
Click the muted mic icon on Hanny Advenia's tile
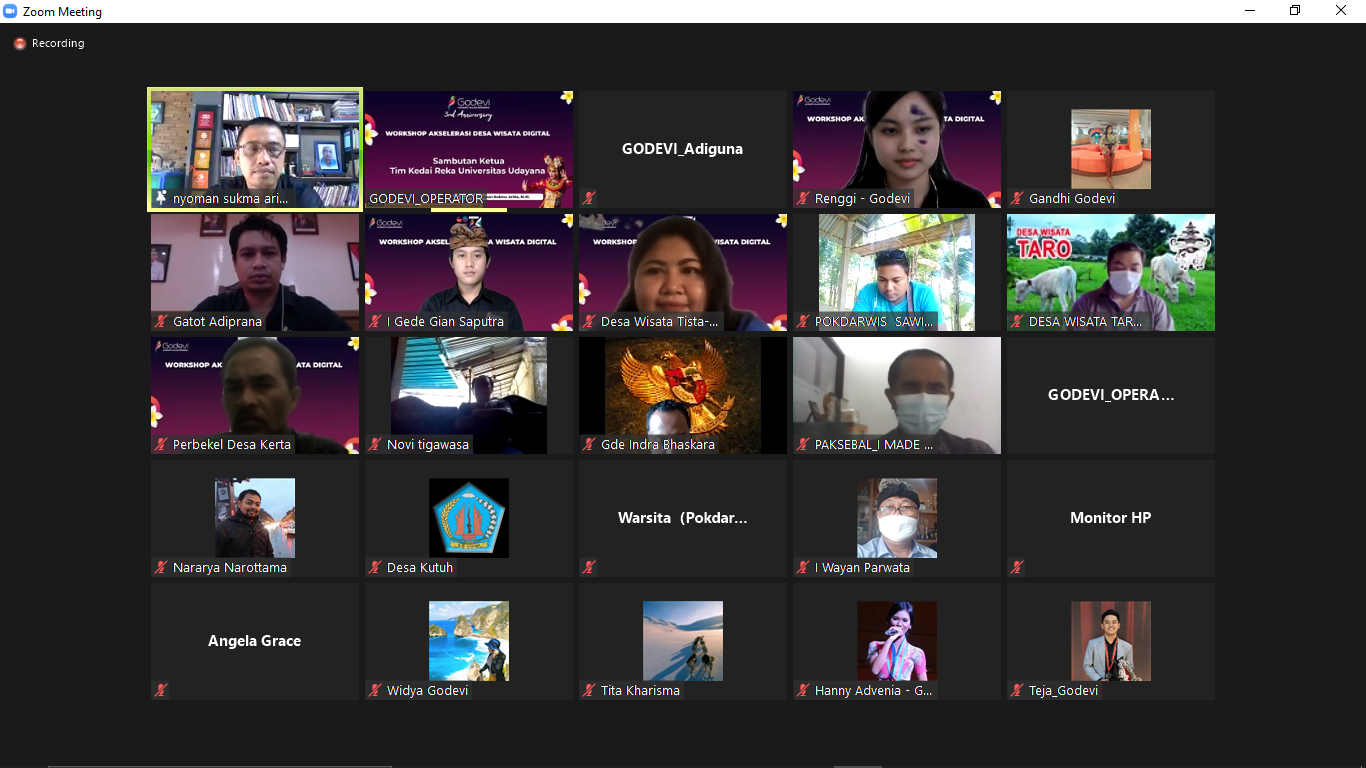click(803, 690)
